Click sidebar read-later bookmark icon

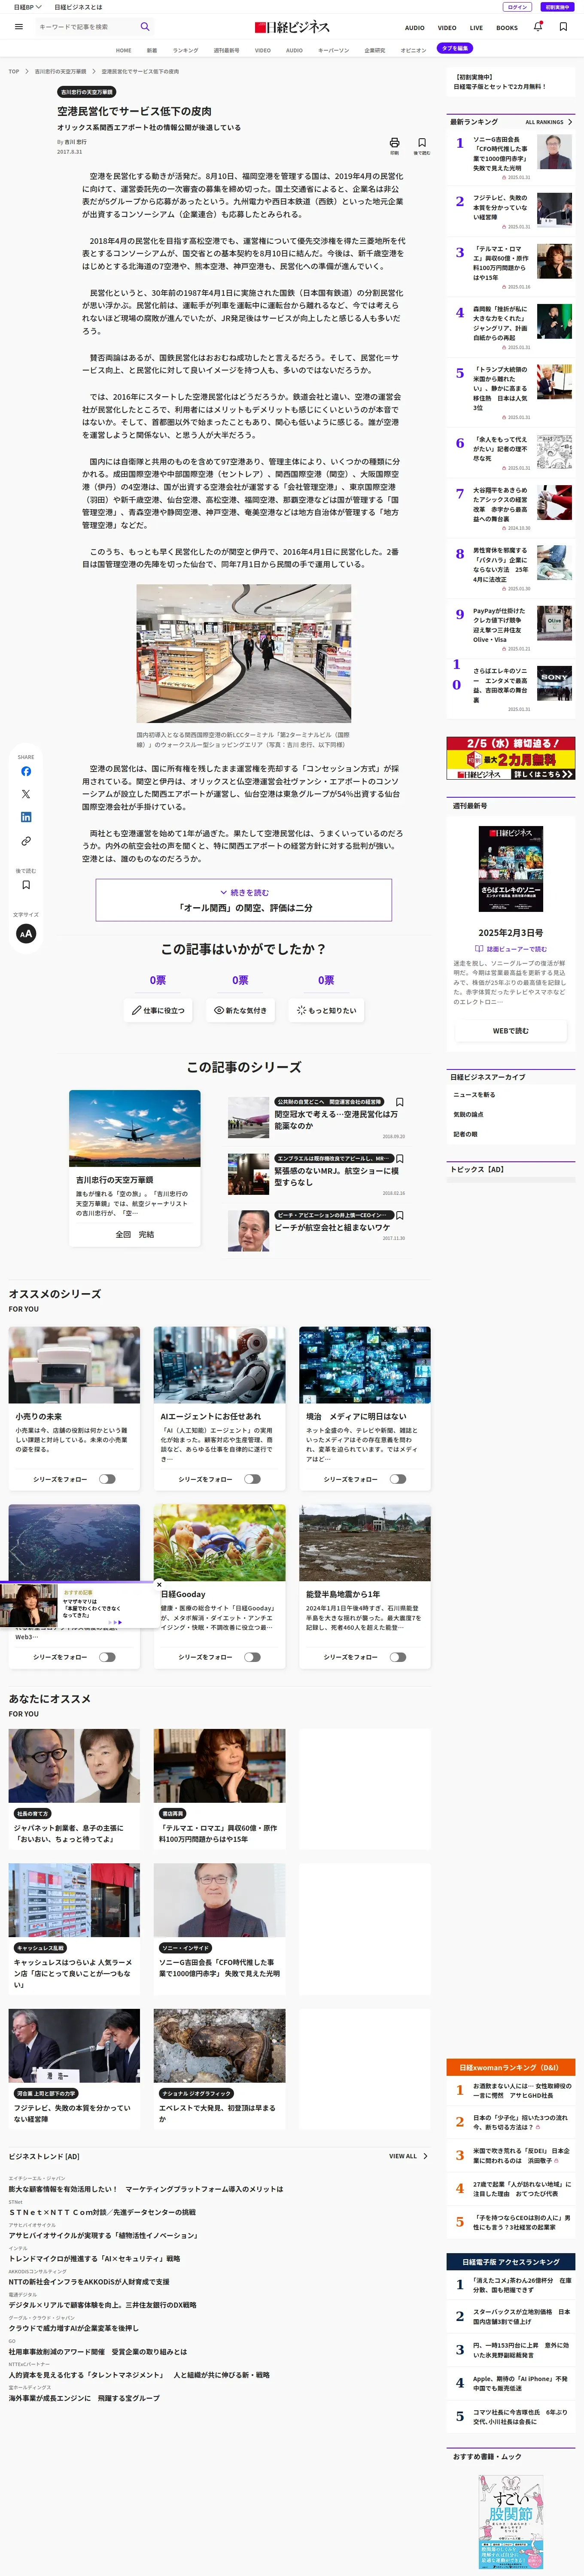[x=26, y=885]
